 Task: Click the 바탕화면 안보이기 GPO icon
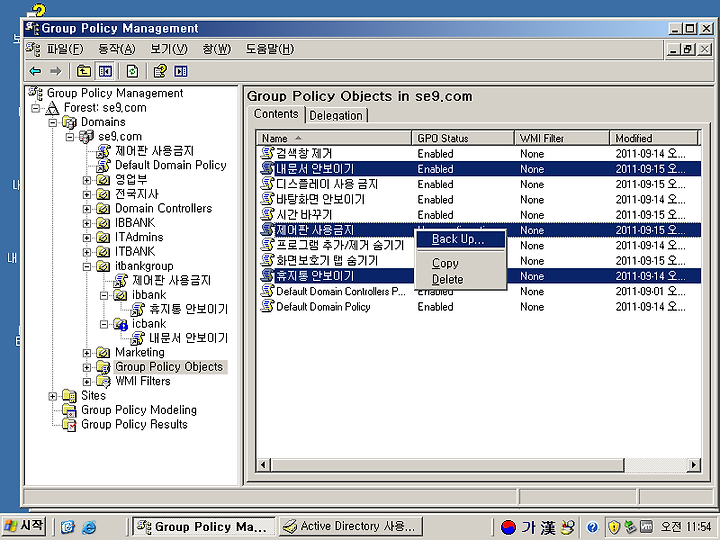click(x=267, y=199)
